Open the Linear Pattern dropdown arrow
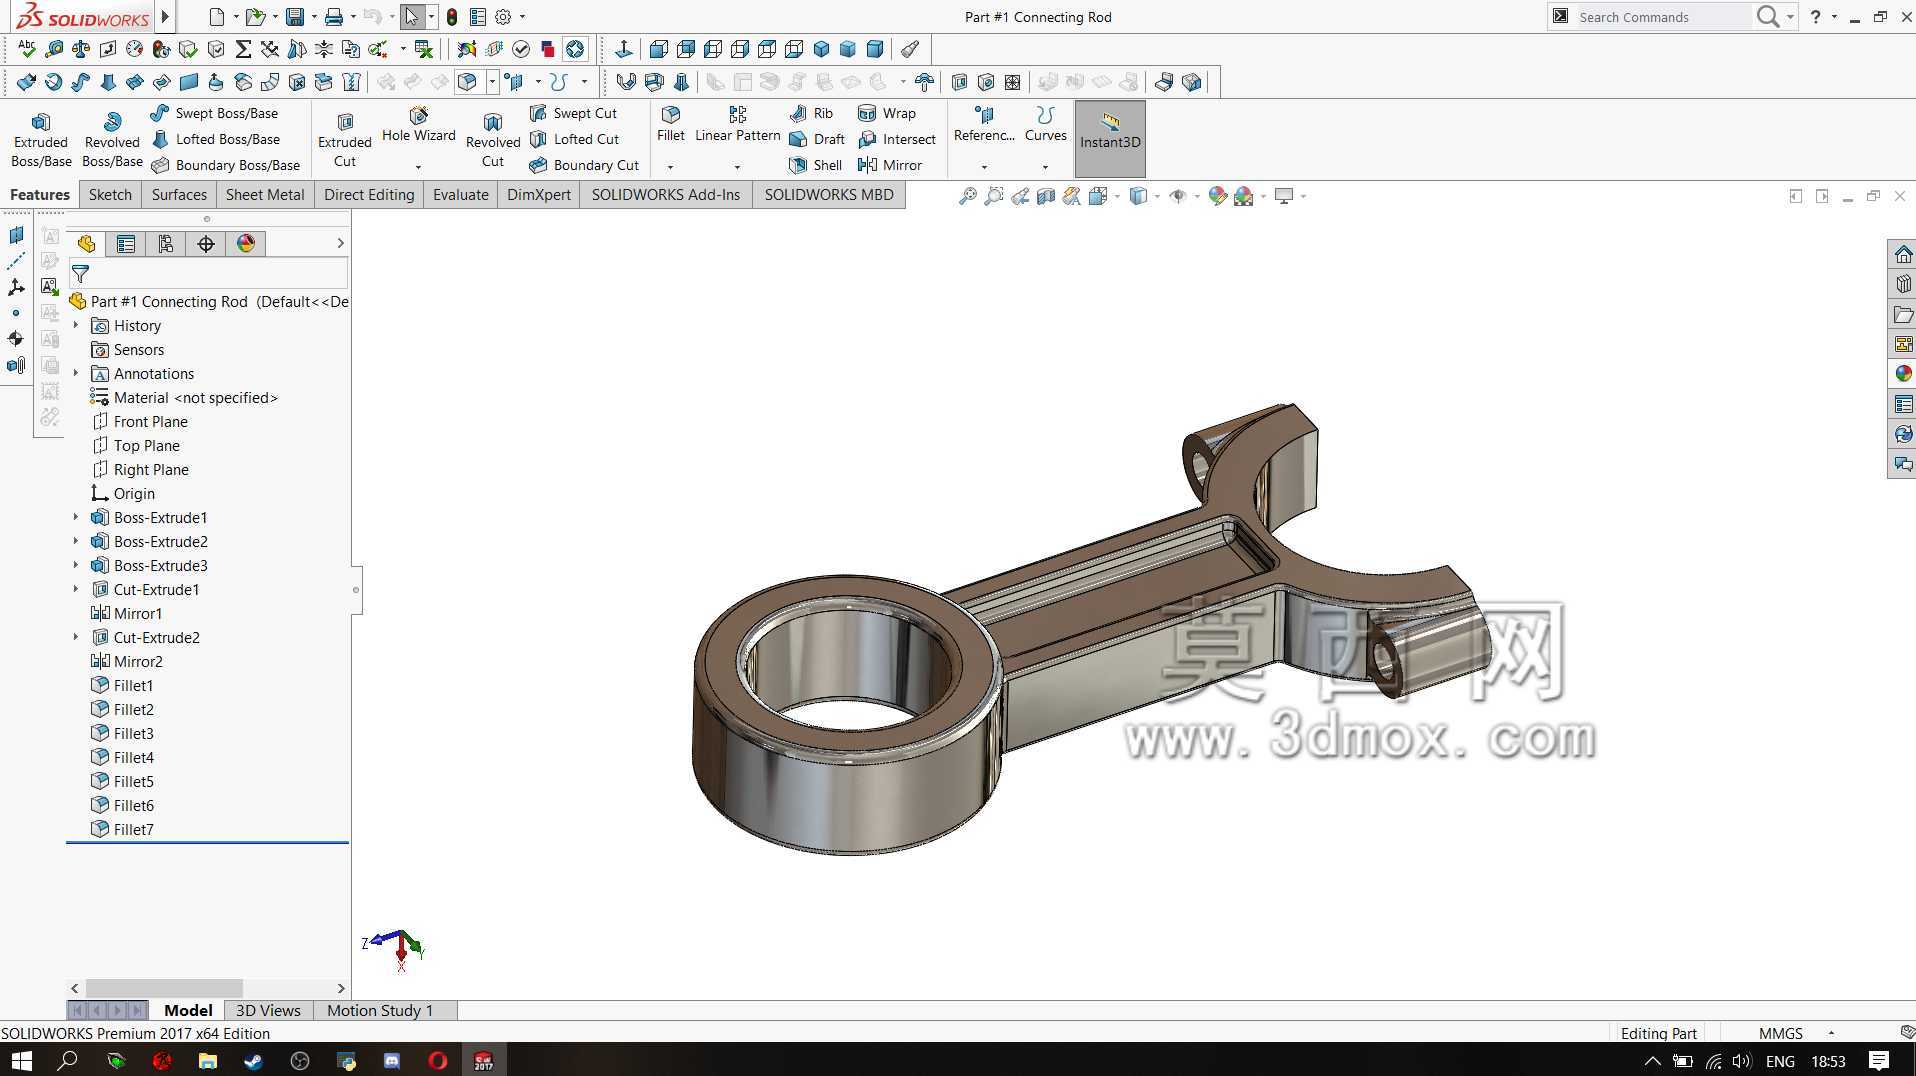 738,167
